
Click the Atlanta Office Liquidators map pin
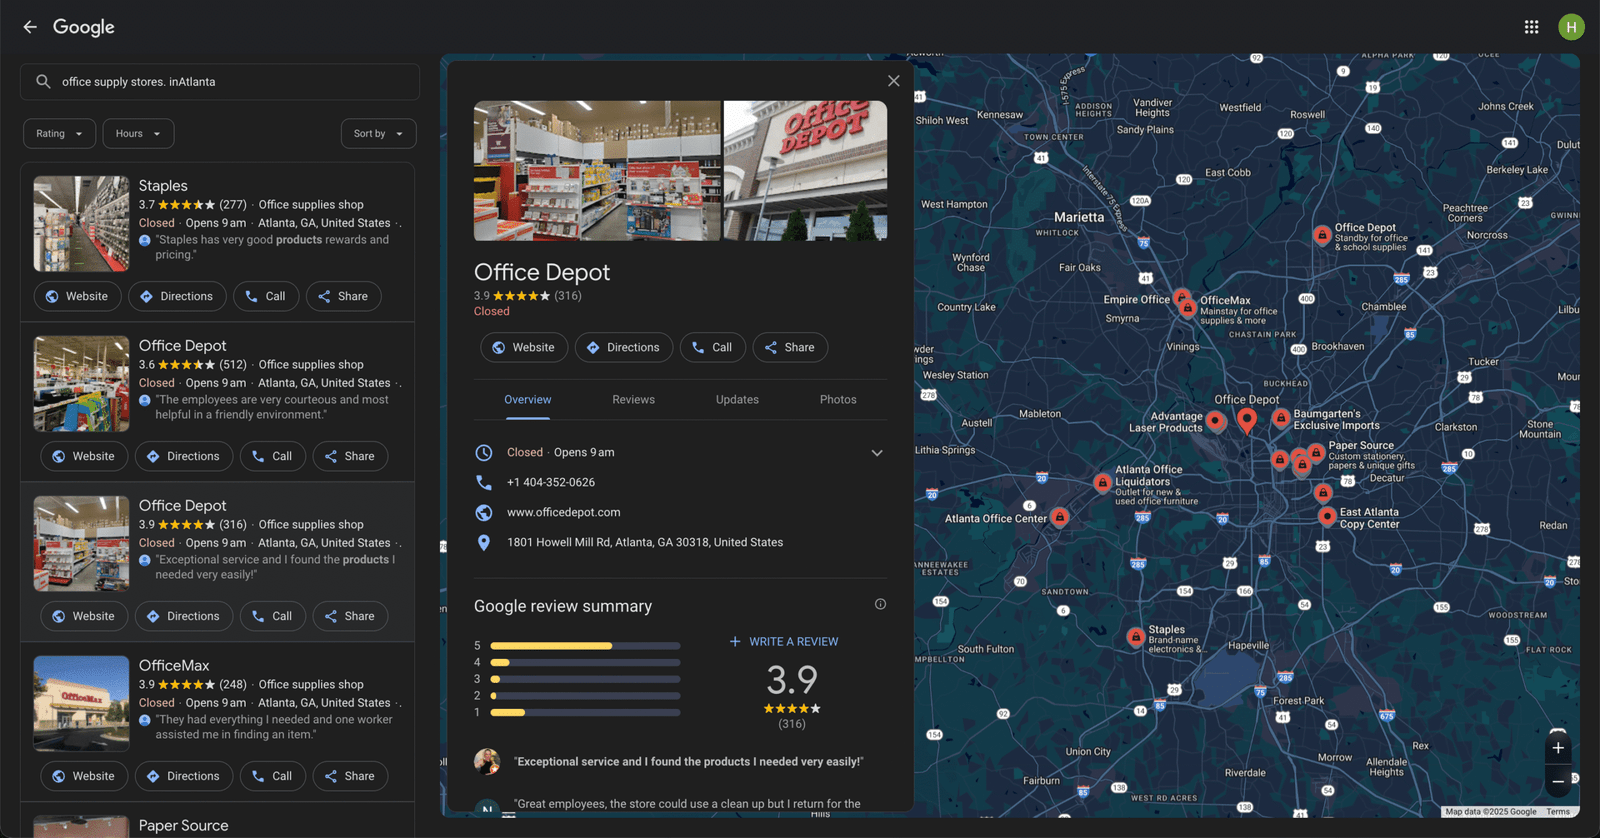[1102, 483]
